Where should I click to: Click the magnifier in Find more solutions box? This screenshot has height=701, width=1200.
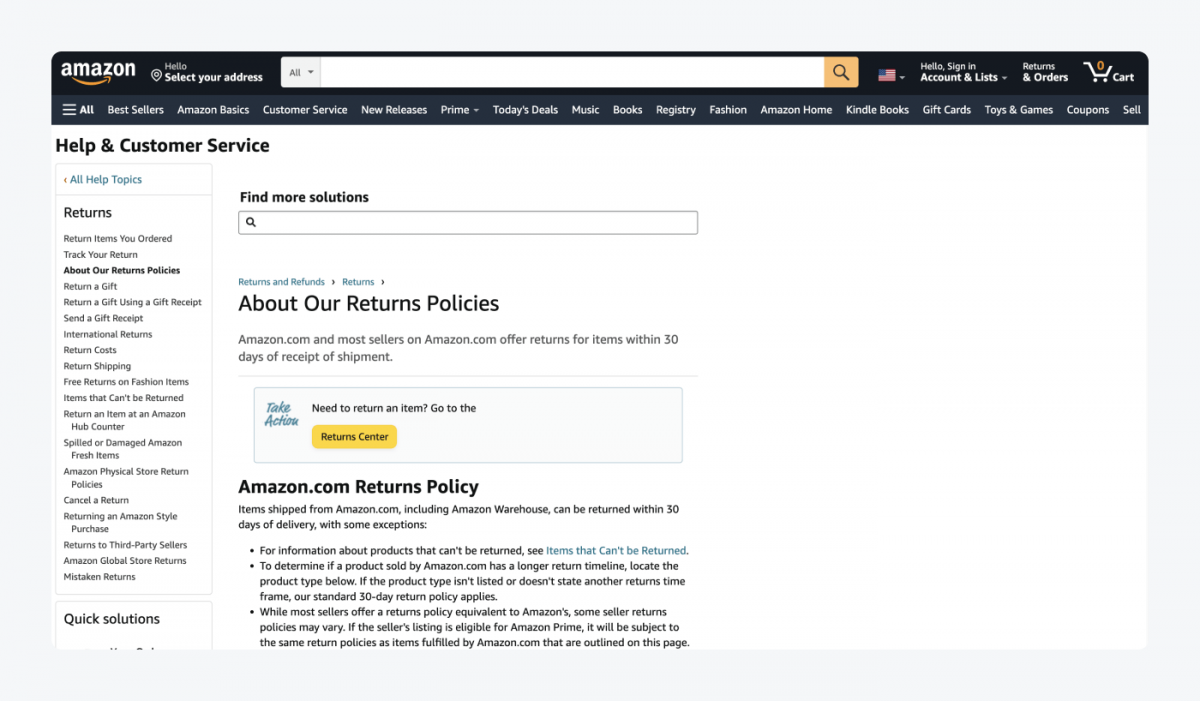point(251,221)
